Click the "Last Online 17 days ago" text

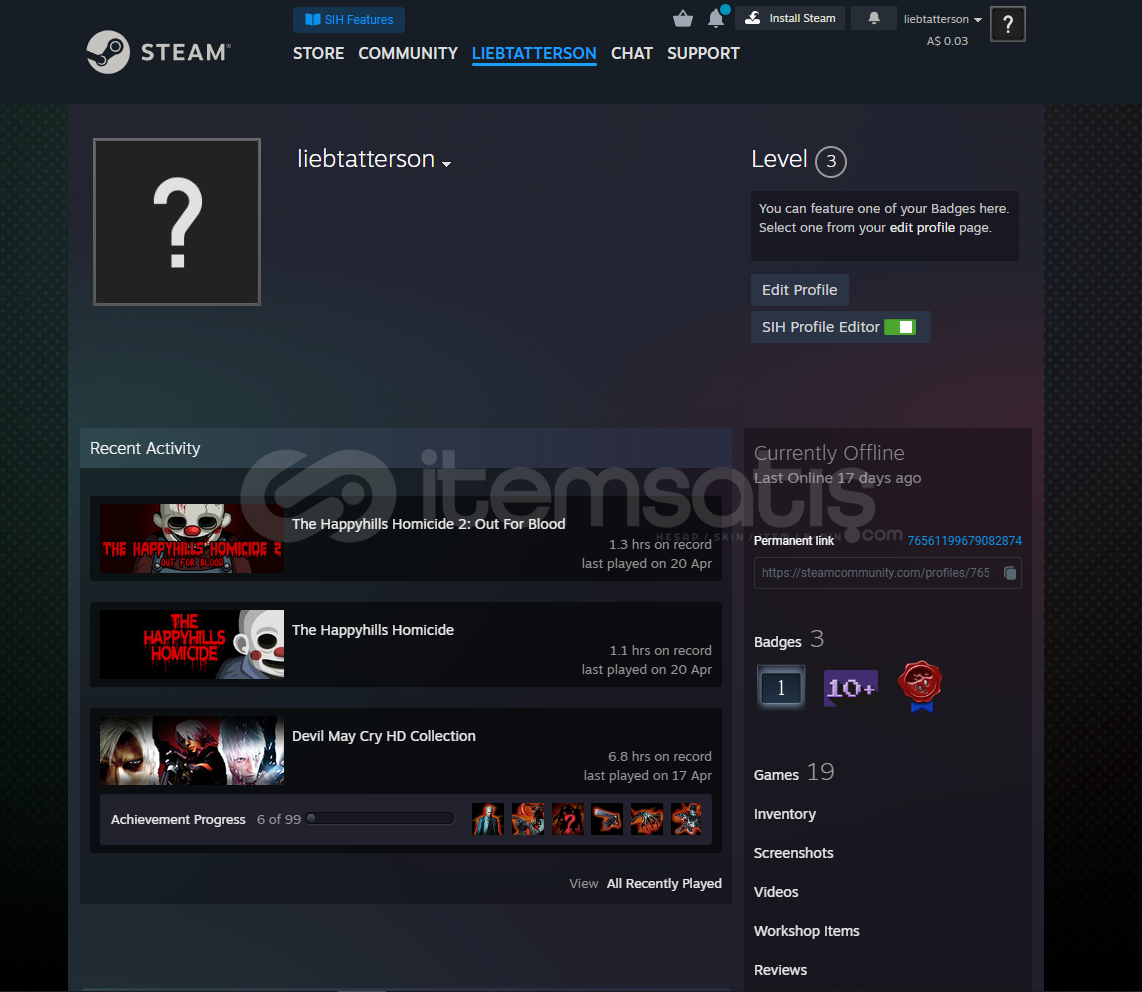pos(837,478)
